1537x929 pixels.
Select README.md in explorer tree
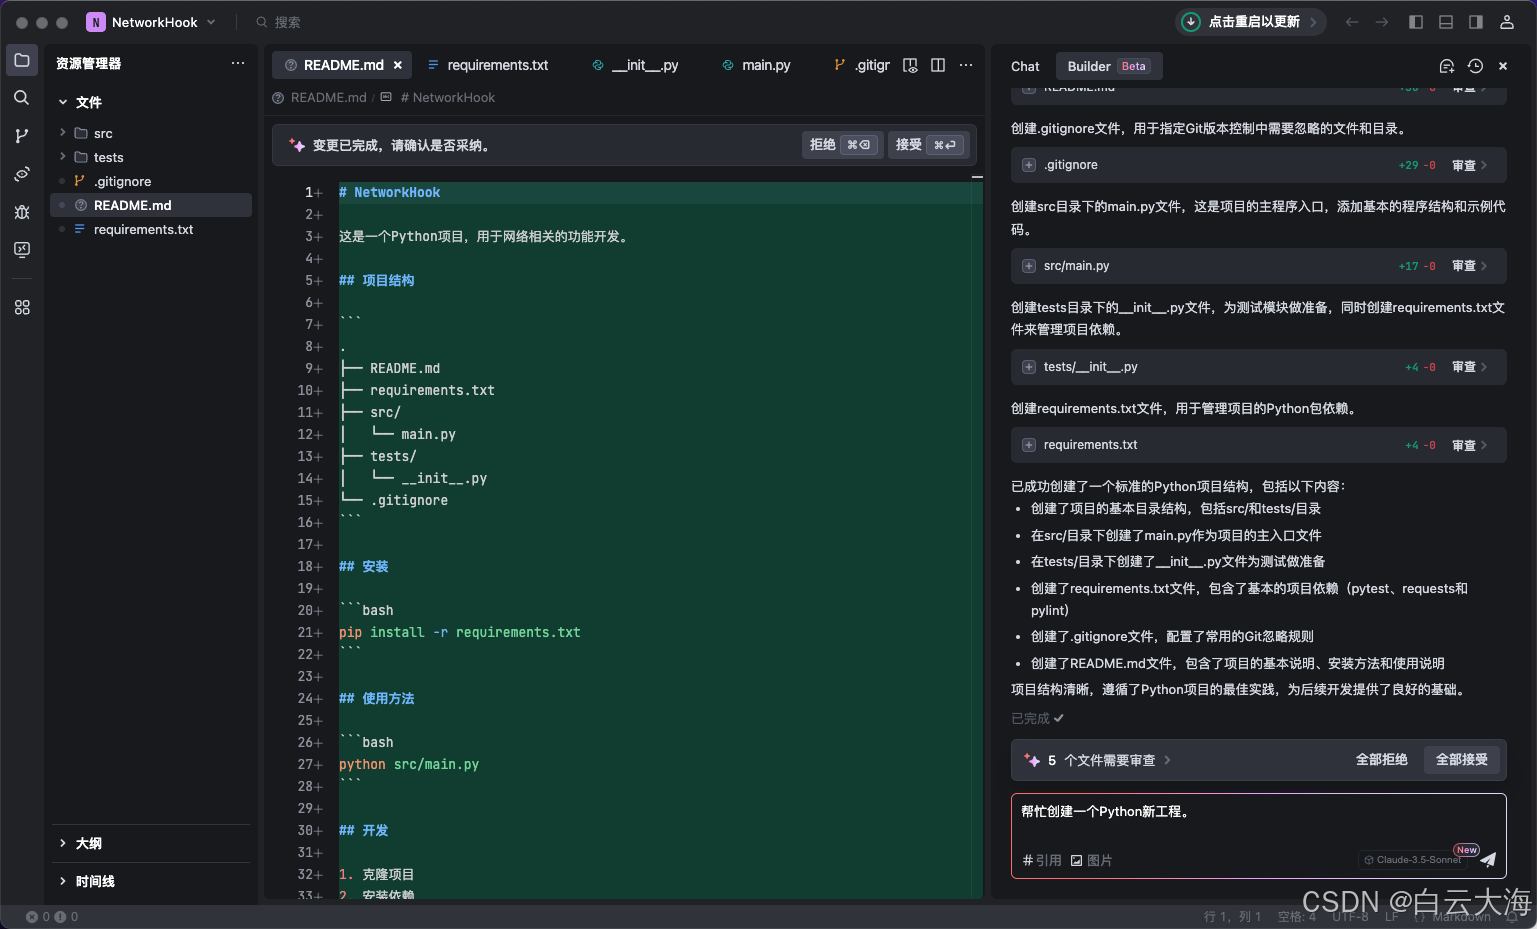(x=151, y=205)
